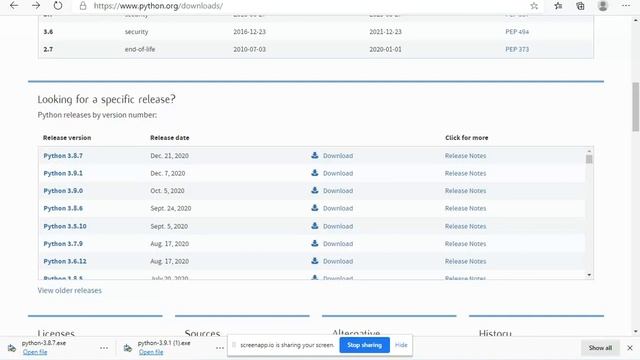Open the PEP 494 link
Screen dimensions: 640x360
tap(517, 31)
